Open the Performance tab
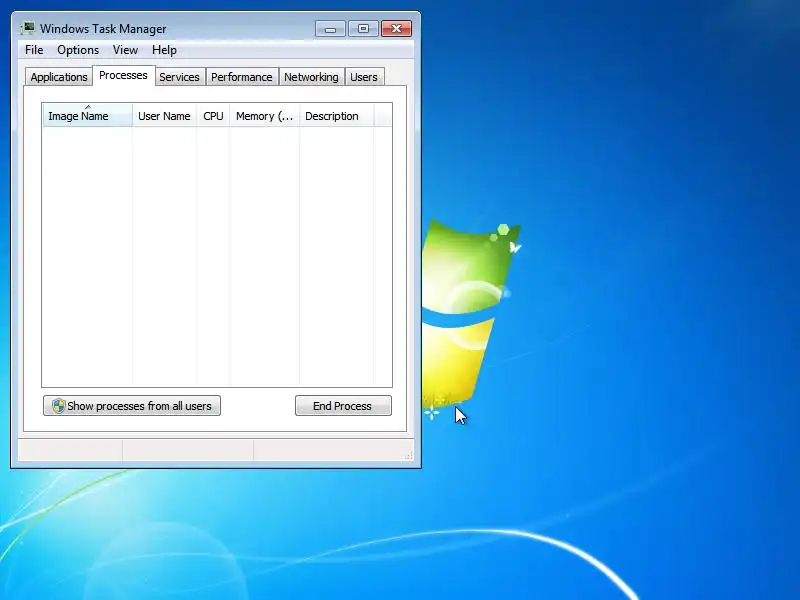 (242, 77)
